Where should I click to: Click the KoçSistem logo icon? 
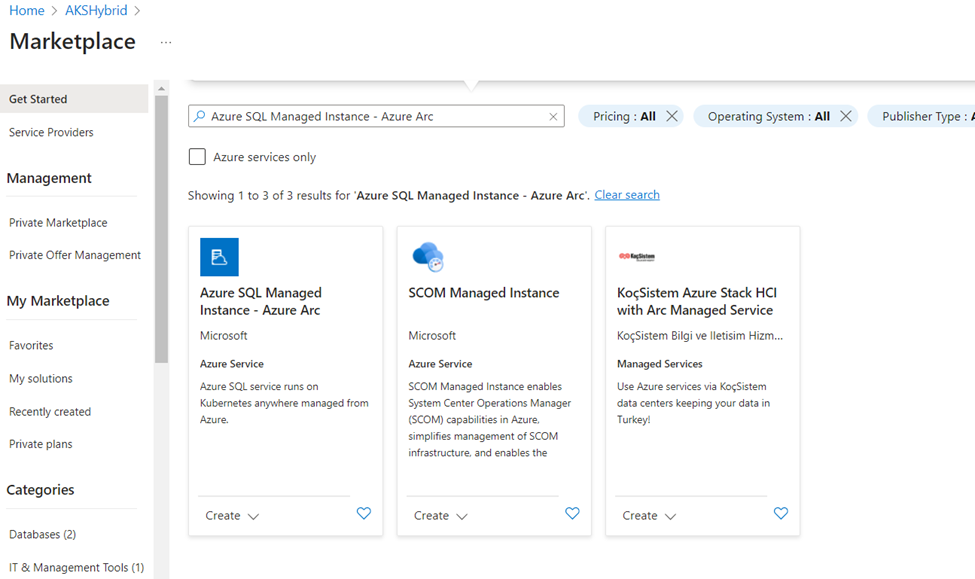click(x=637, y=256)
